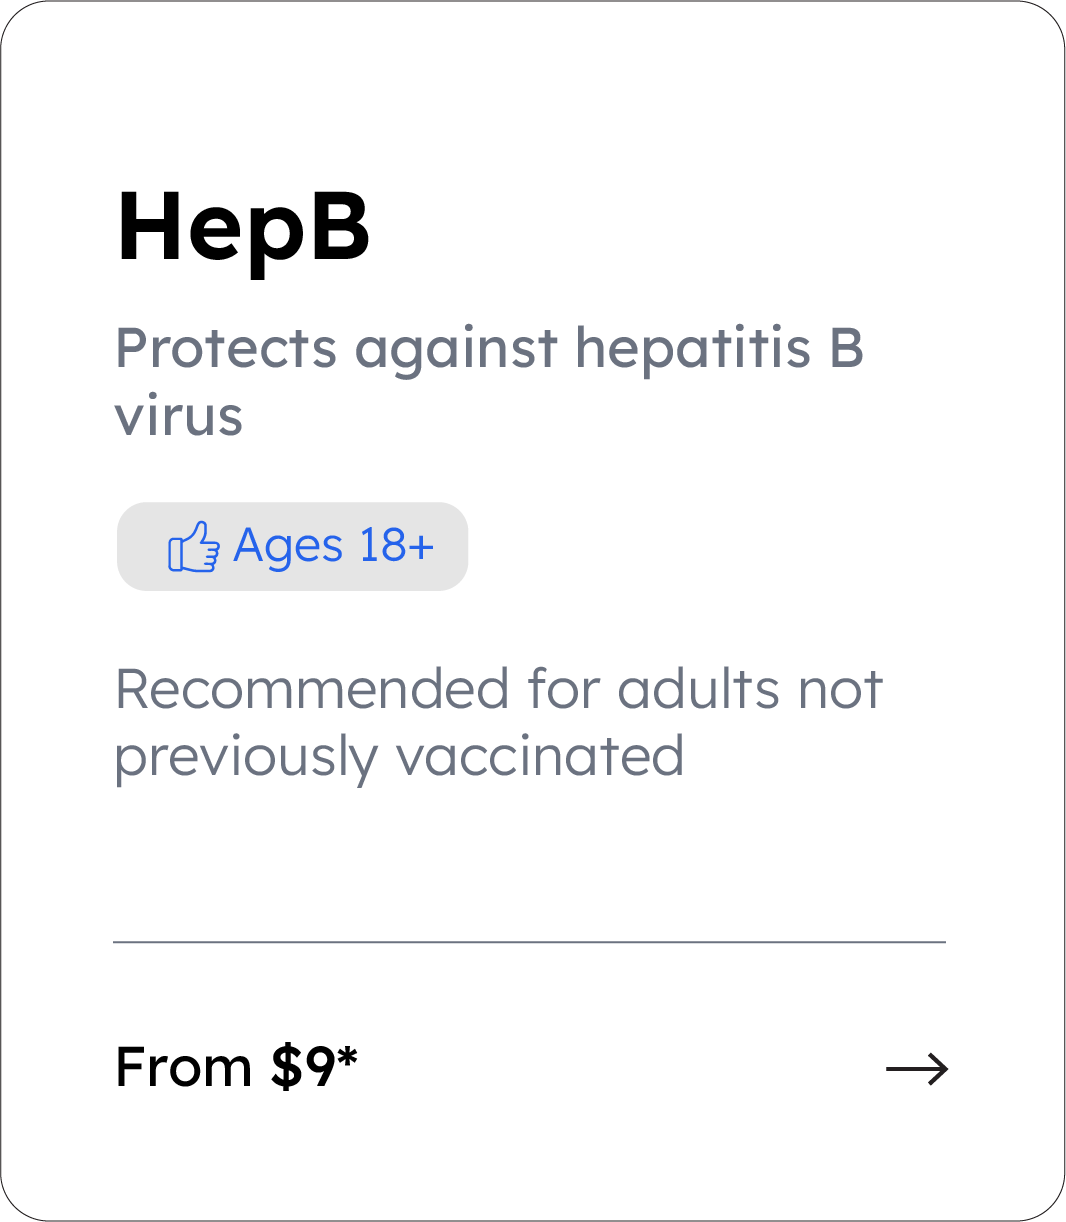This screenshot has height=1222, width=1066.
Task: Open the HepB vaccine title
Action: 243,228
